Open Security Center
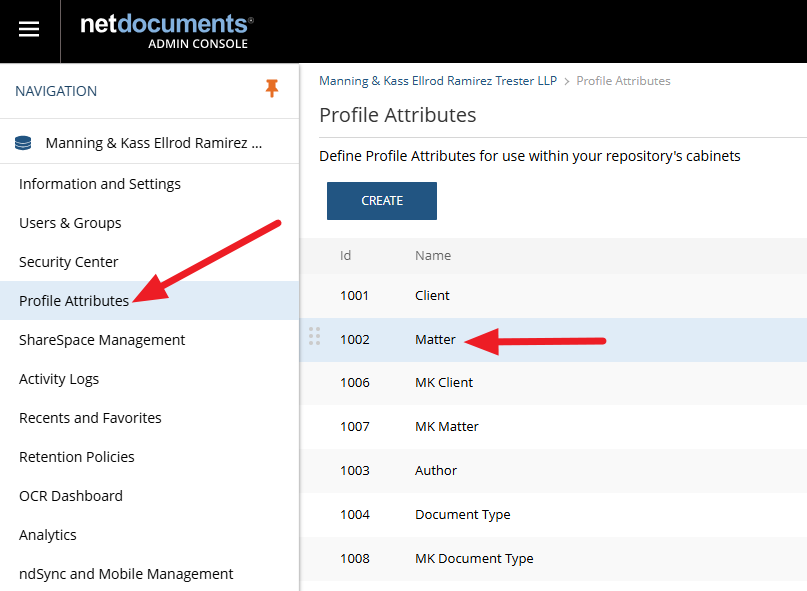Viewport: 807px width, 591px height. (x=68, y=262)
